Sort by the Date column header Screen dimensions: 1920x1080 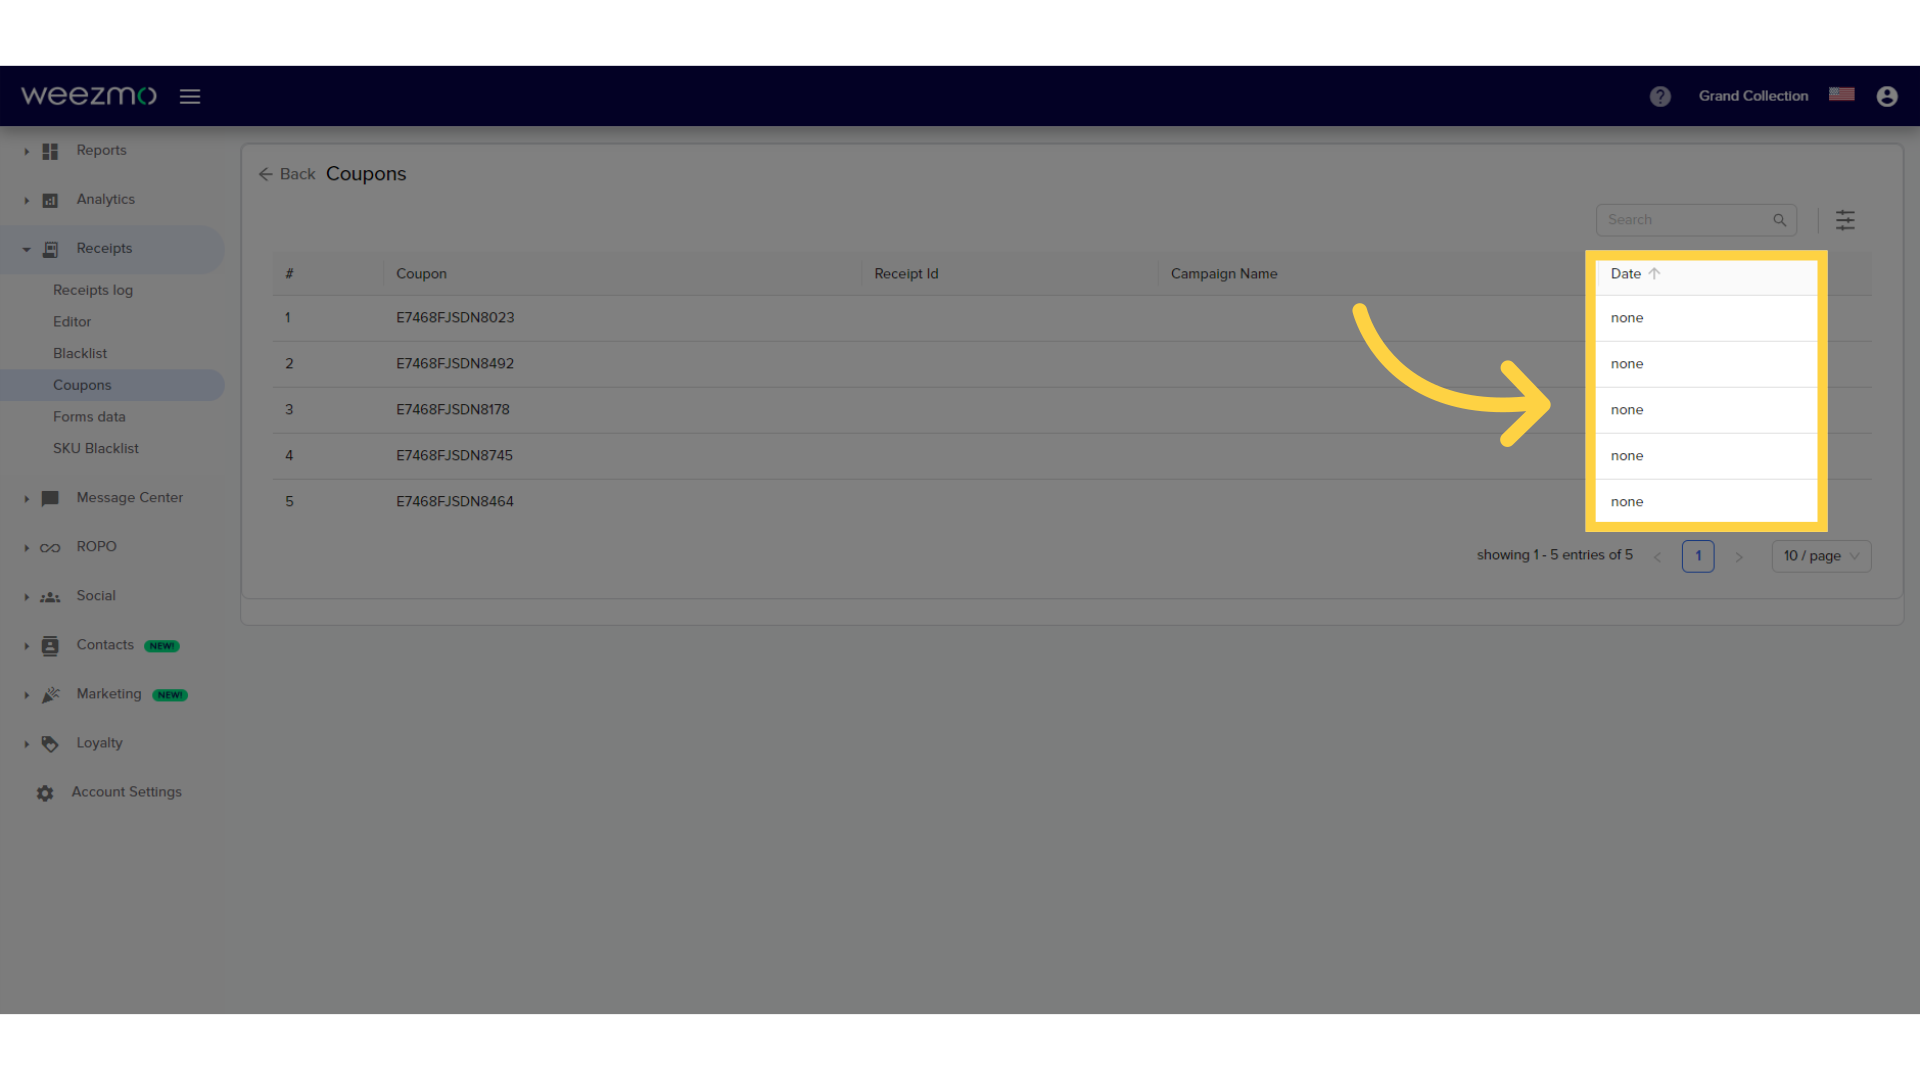[x=1626, y=274]
